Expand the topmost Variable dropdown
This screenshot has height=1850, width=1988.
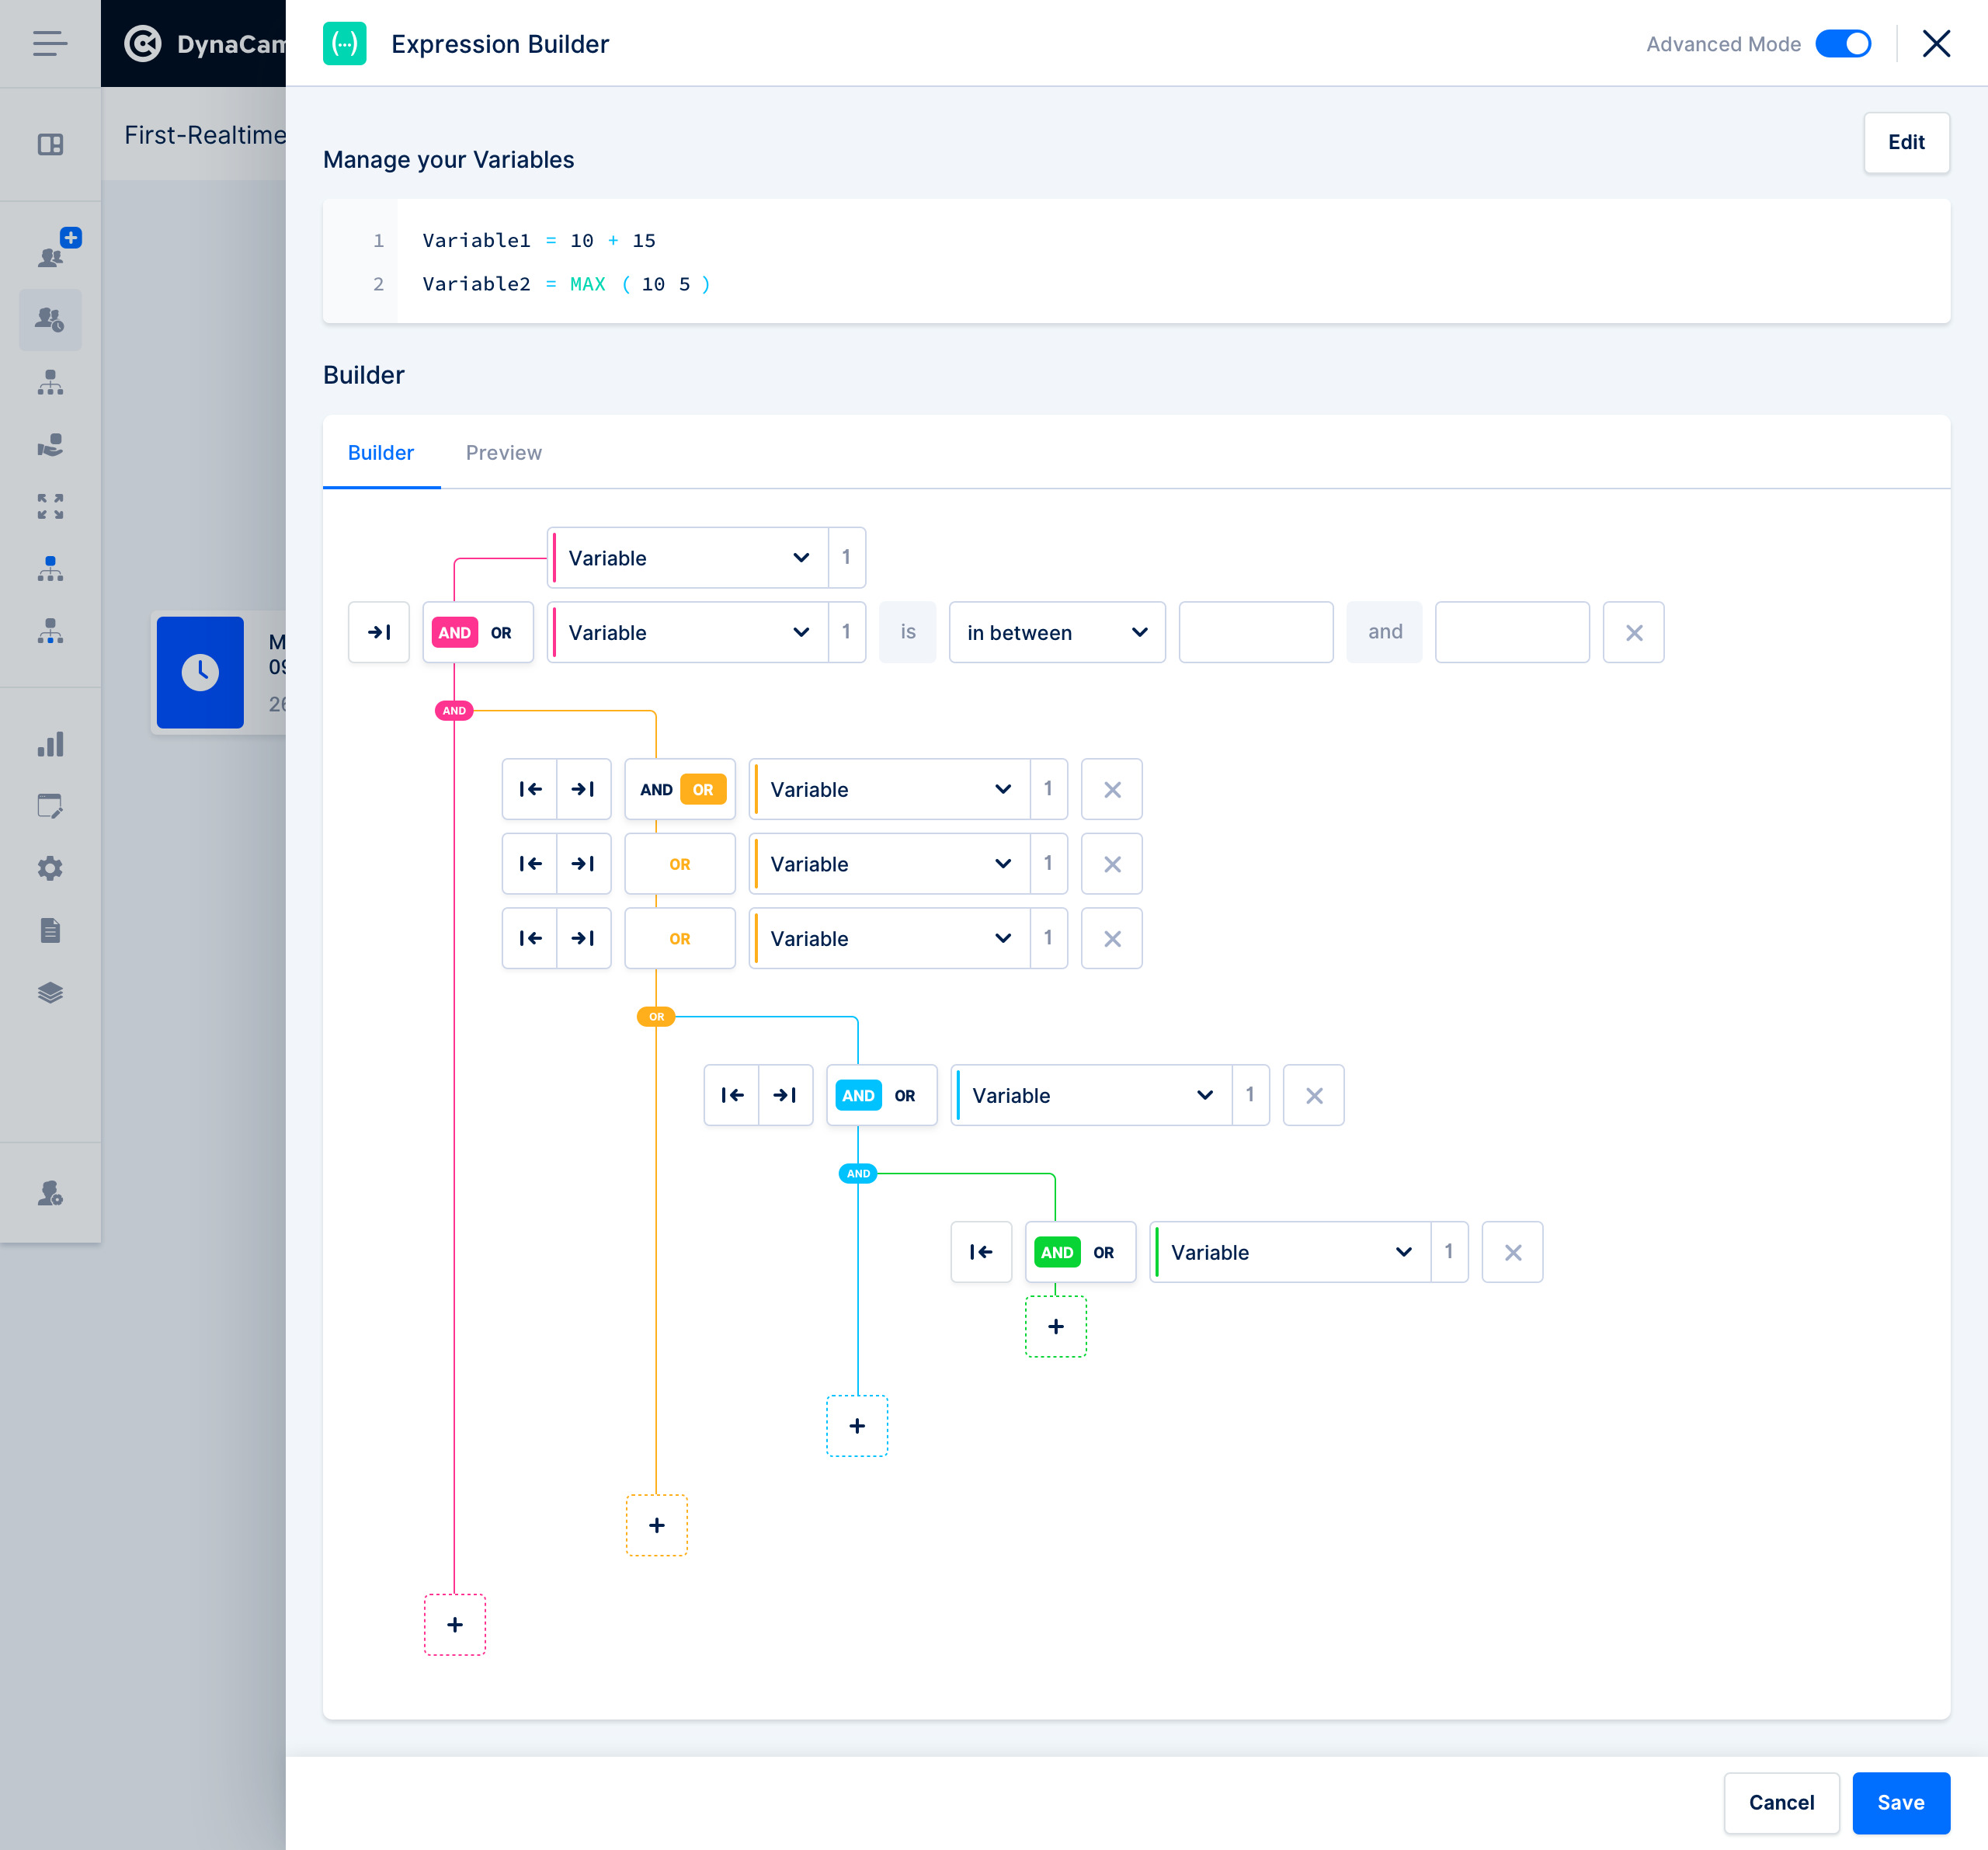point(688,558)
